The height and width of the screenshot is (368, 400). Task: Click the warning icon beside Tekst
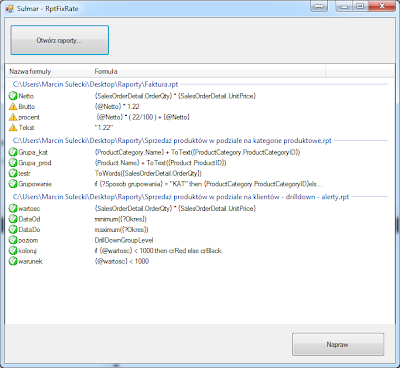[13, 128]
